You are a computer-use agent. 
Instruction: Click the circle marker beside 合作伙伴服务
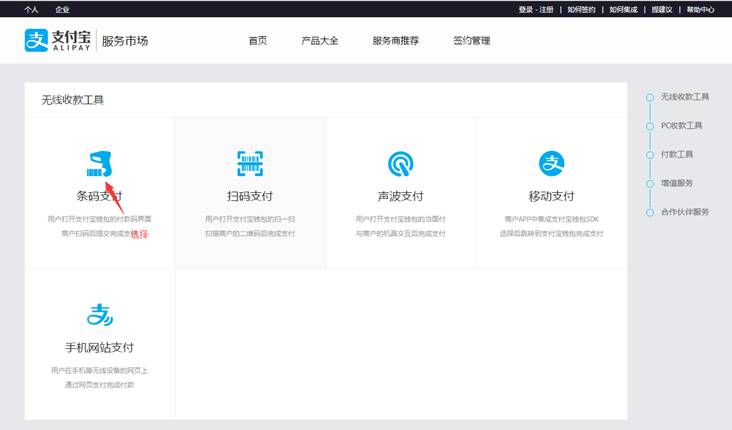(649, 213)
